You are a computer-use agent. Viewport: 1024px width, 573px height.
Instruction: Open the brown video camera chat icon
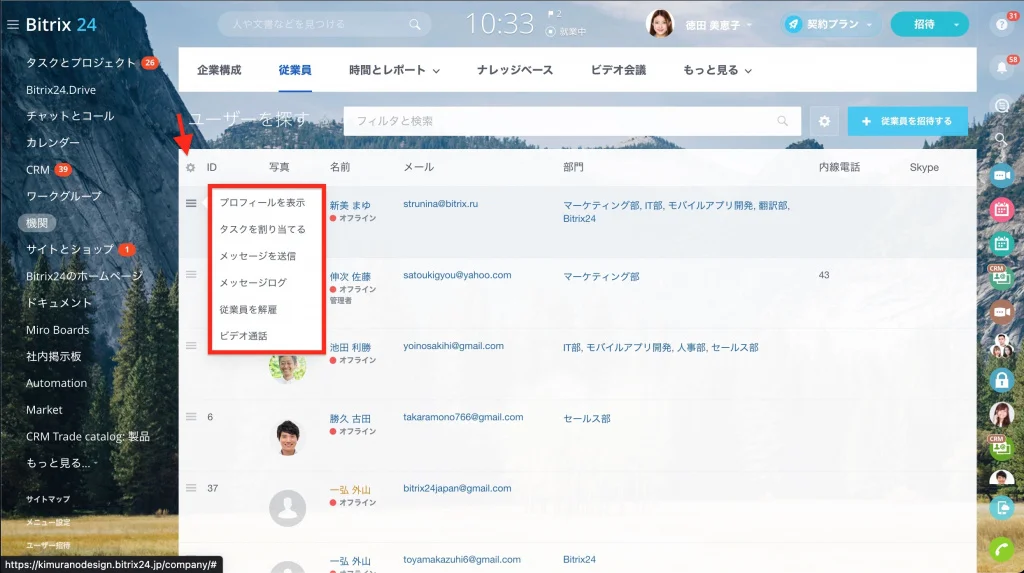pos(1002,312)
